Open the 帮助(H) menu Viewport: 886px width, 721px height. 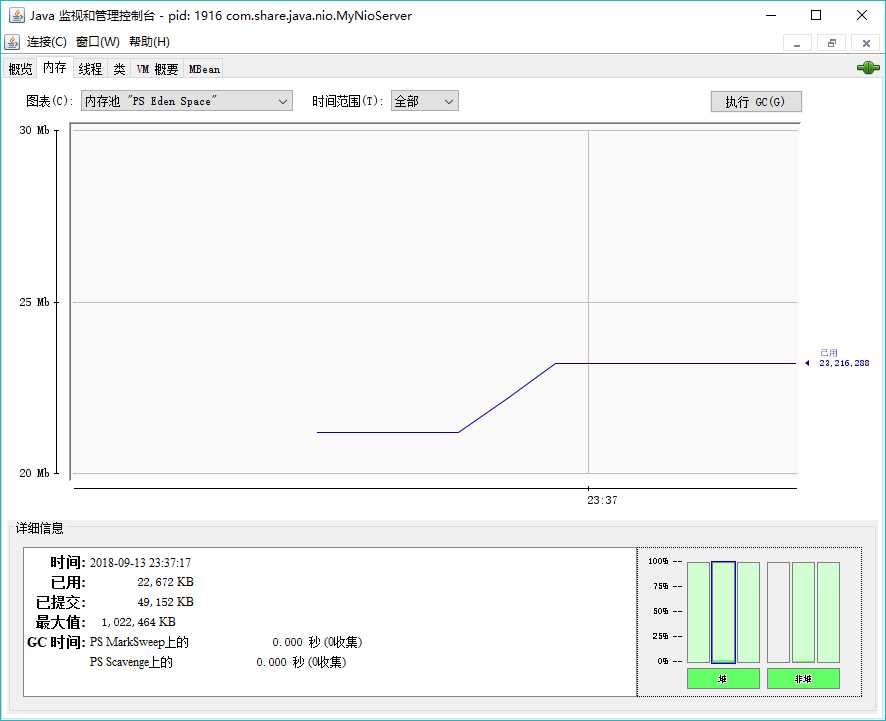pos(149,42)
